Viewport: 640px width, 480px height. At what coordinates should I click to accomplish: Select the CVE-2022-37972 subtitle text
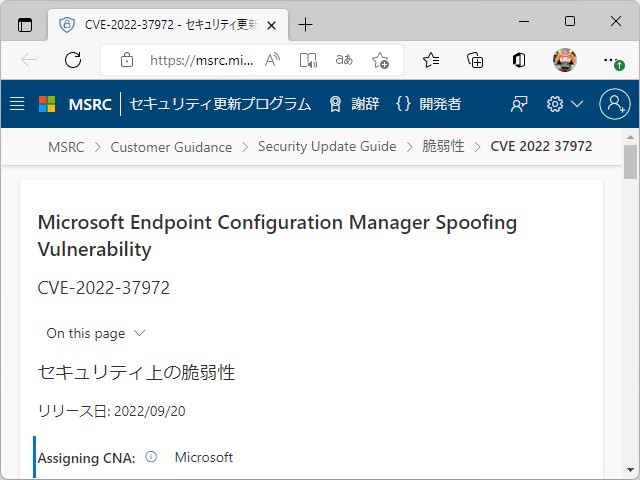point(104,288)
